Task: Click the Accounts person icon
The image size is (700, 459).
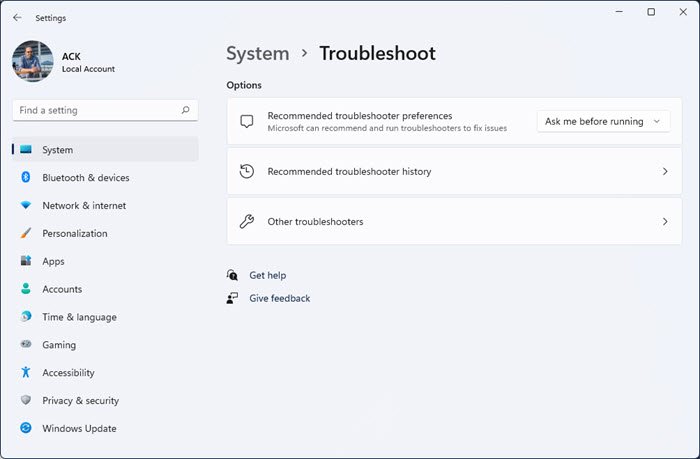Action: point(26,289)
